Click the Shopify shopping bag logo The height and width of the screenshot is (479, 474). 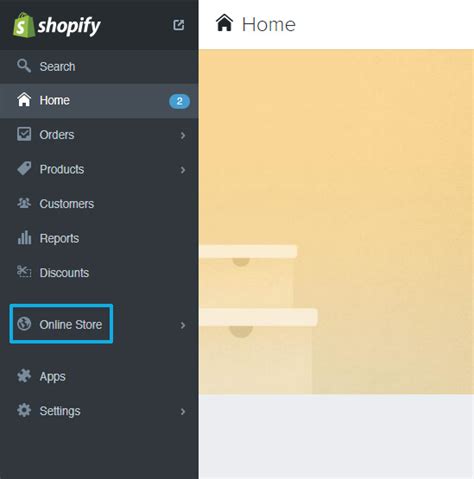(x=24, y=25)
